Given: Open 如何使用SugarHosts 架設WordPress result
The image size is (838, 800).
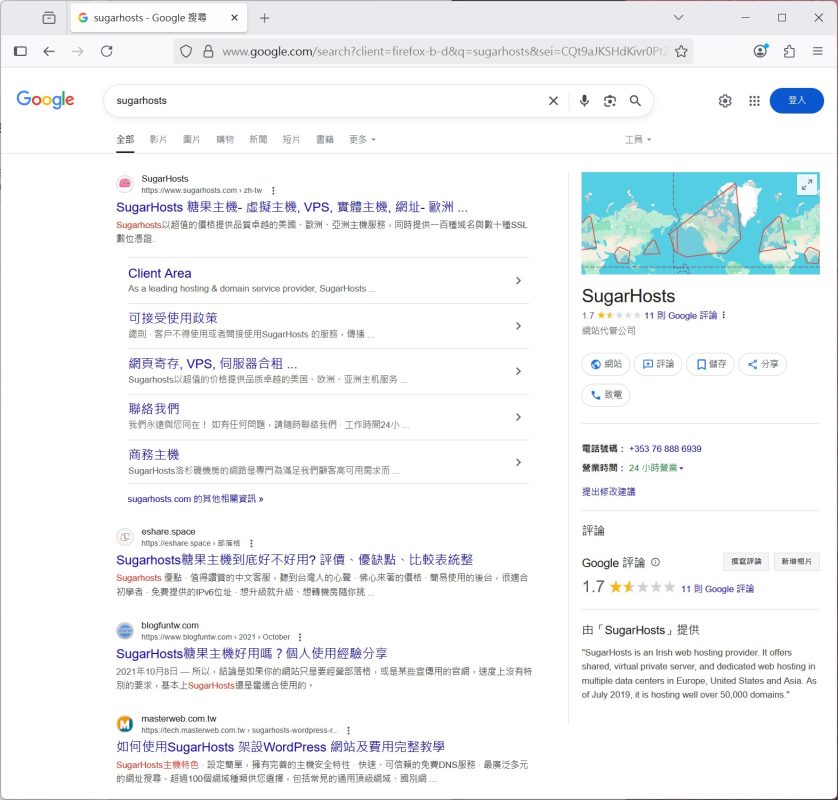Looking at the screenshot, I should tap(281, 747).
